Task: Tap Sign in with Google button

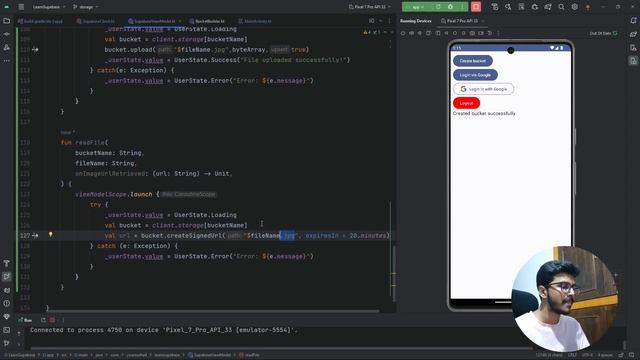Action: pos(483,89)
